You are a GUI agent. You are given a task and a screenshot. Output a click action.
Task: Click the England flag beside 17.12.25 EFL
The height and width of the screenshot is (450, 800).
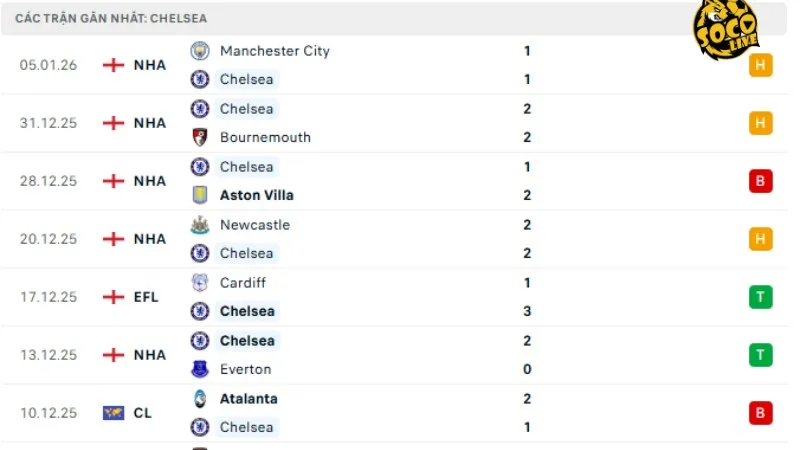(113, 297)
